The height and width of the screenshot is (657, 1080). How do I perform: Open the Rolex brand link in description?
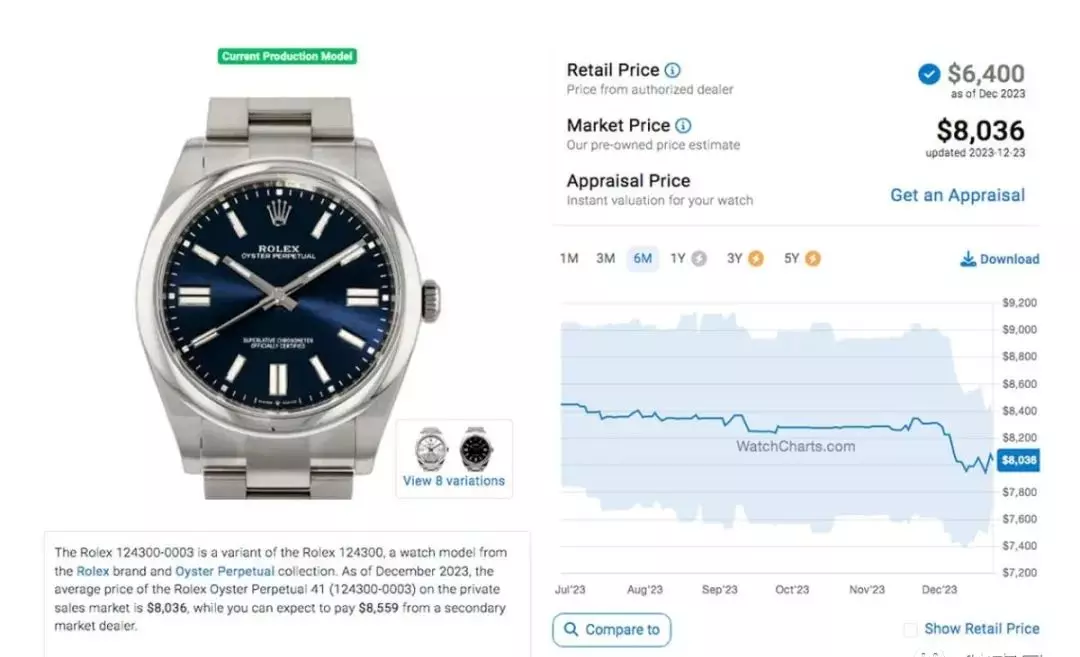click(92, 571)
